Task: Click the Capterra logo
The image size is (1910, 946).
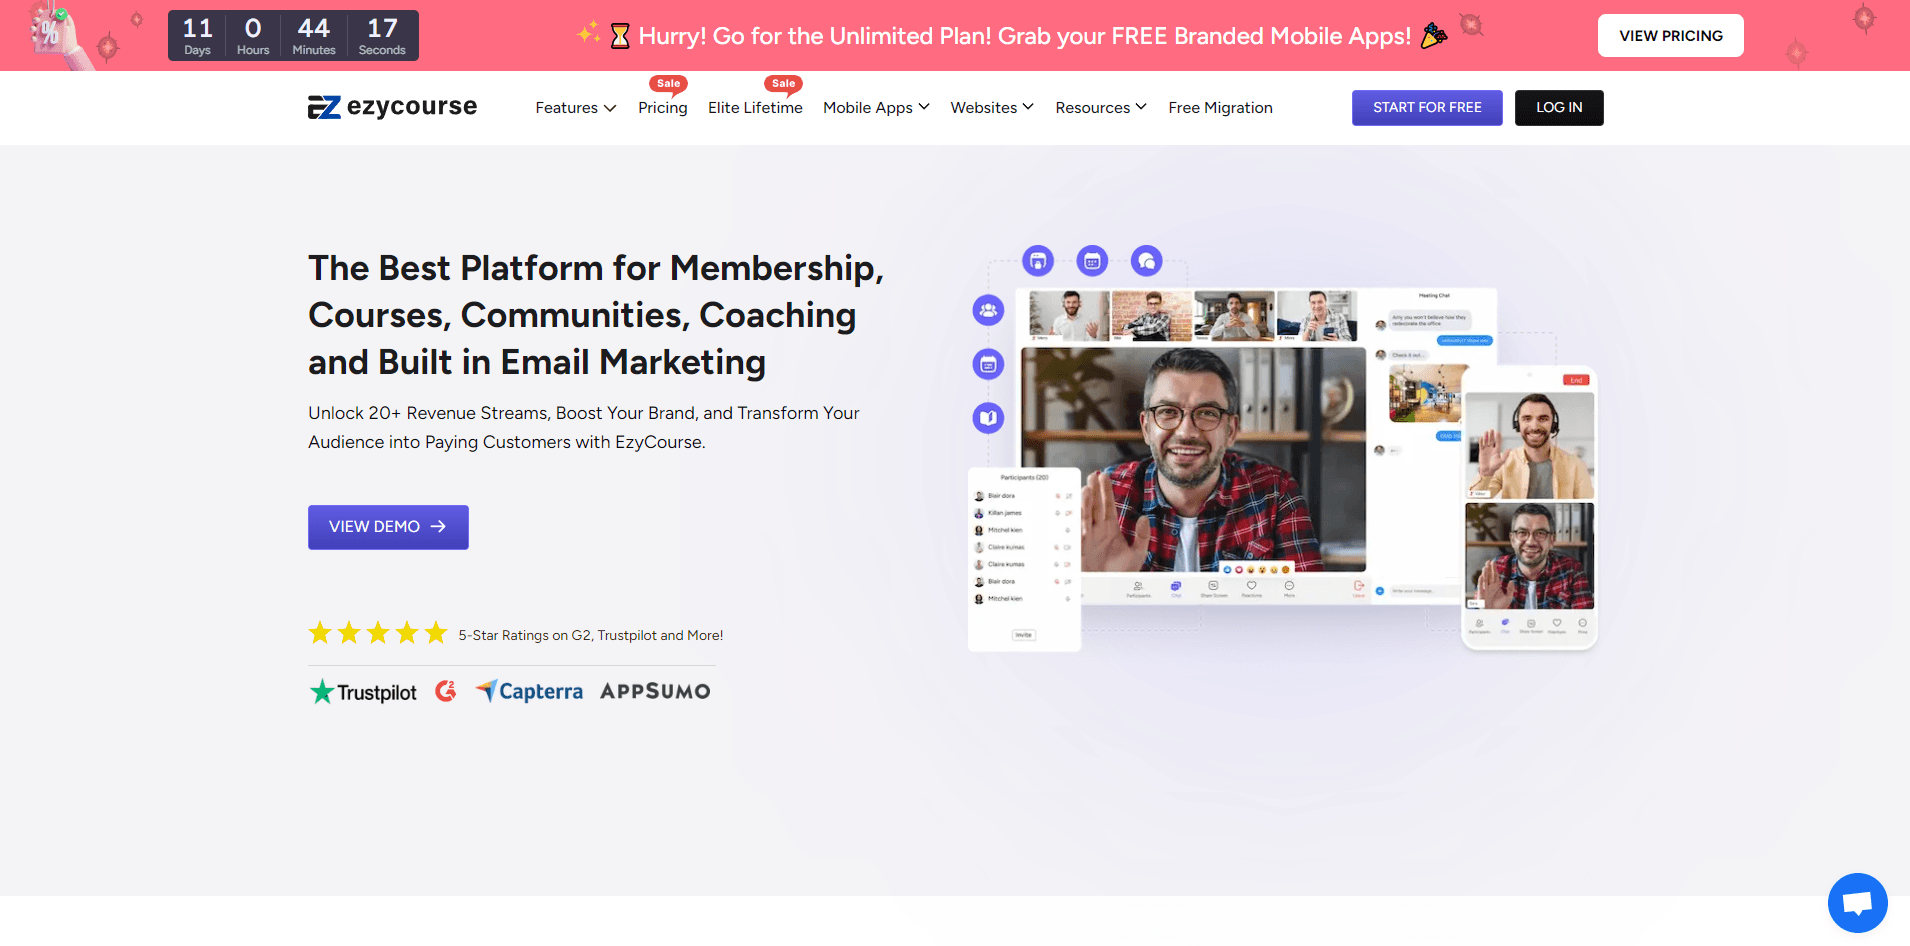Action: pyautogui.click(x=529, y=691)
